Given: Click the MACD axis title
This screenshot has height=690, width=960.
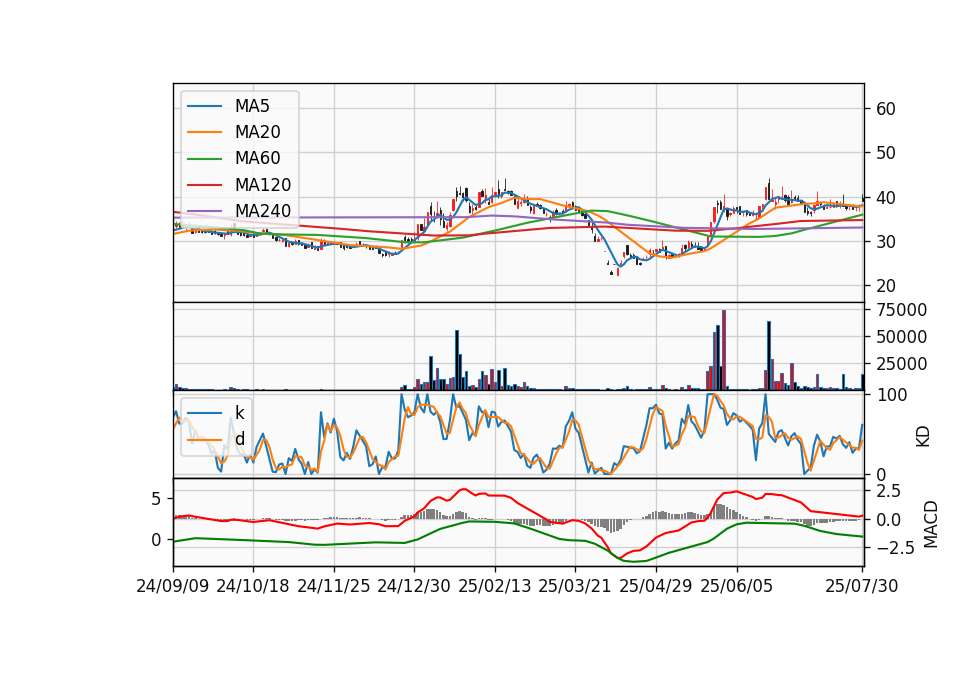Looking at the screenshot, I should coord(931,524).
